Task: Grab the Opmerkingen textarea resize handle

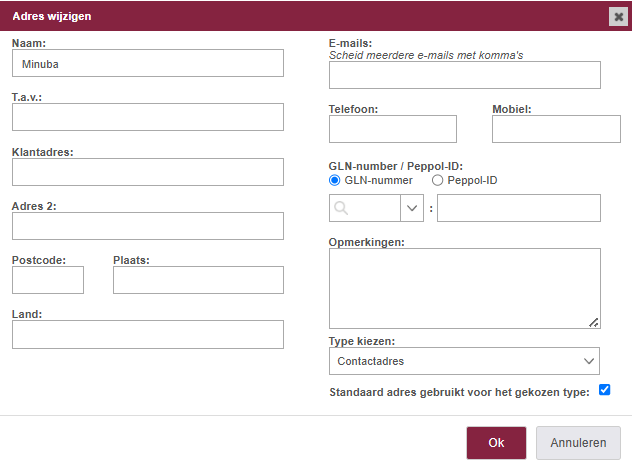Action: coord(594,322)
